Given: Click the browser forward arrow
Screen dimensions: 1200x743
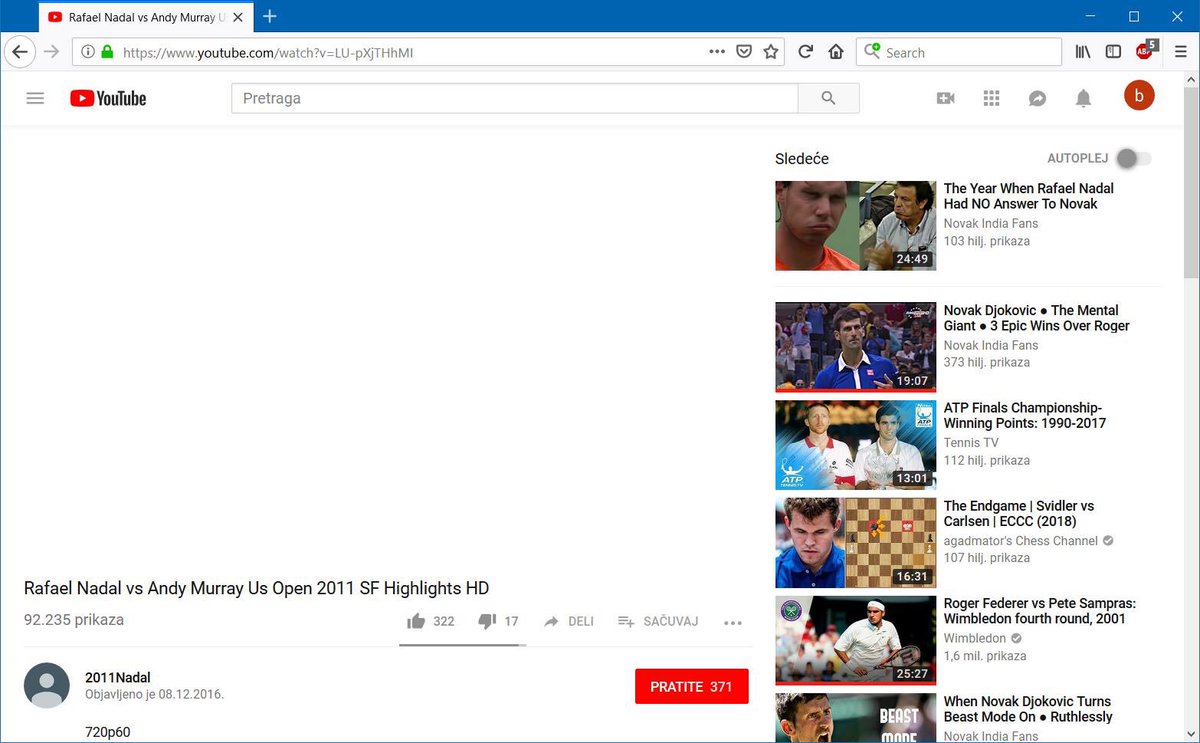Looking at the screenshot, I should click(52, 52).
